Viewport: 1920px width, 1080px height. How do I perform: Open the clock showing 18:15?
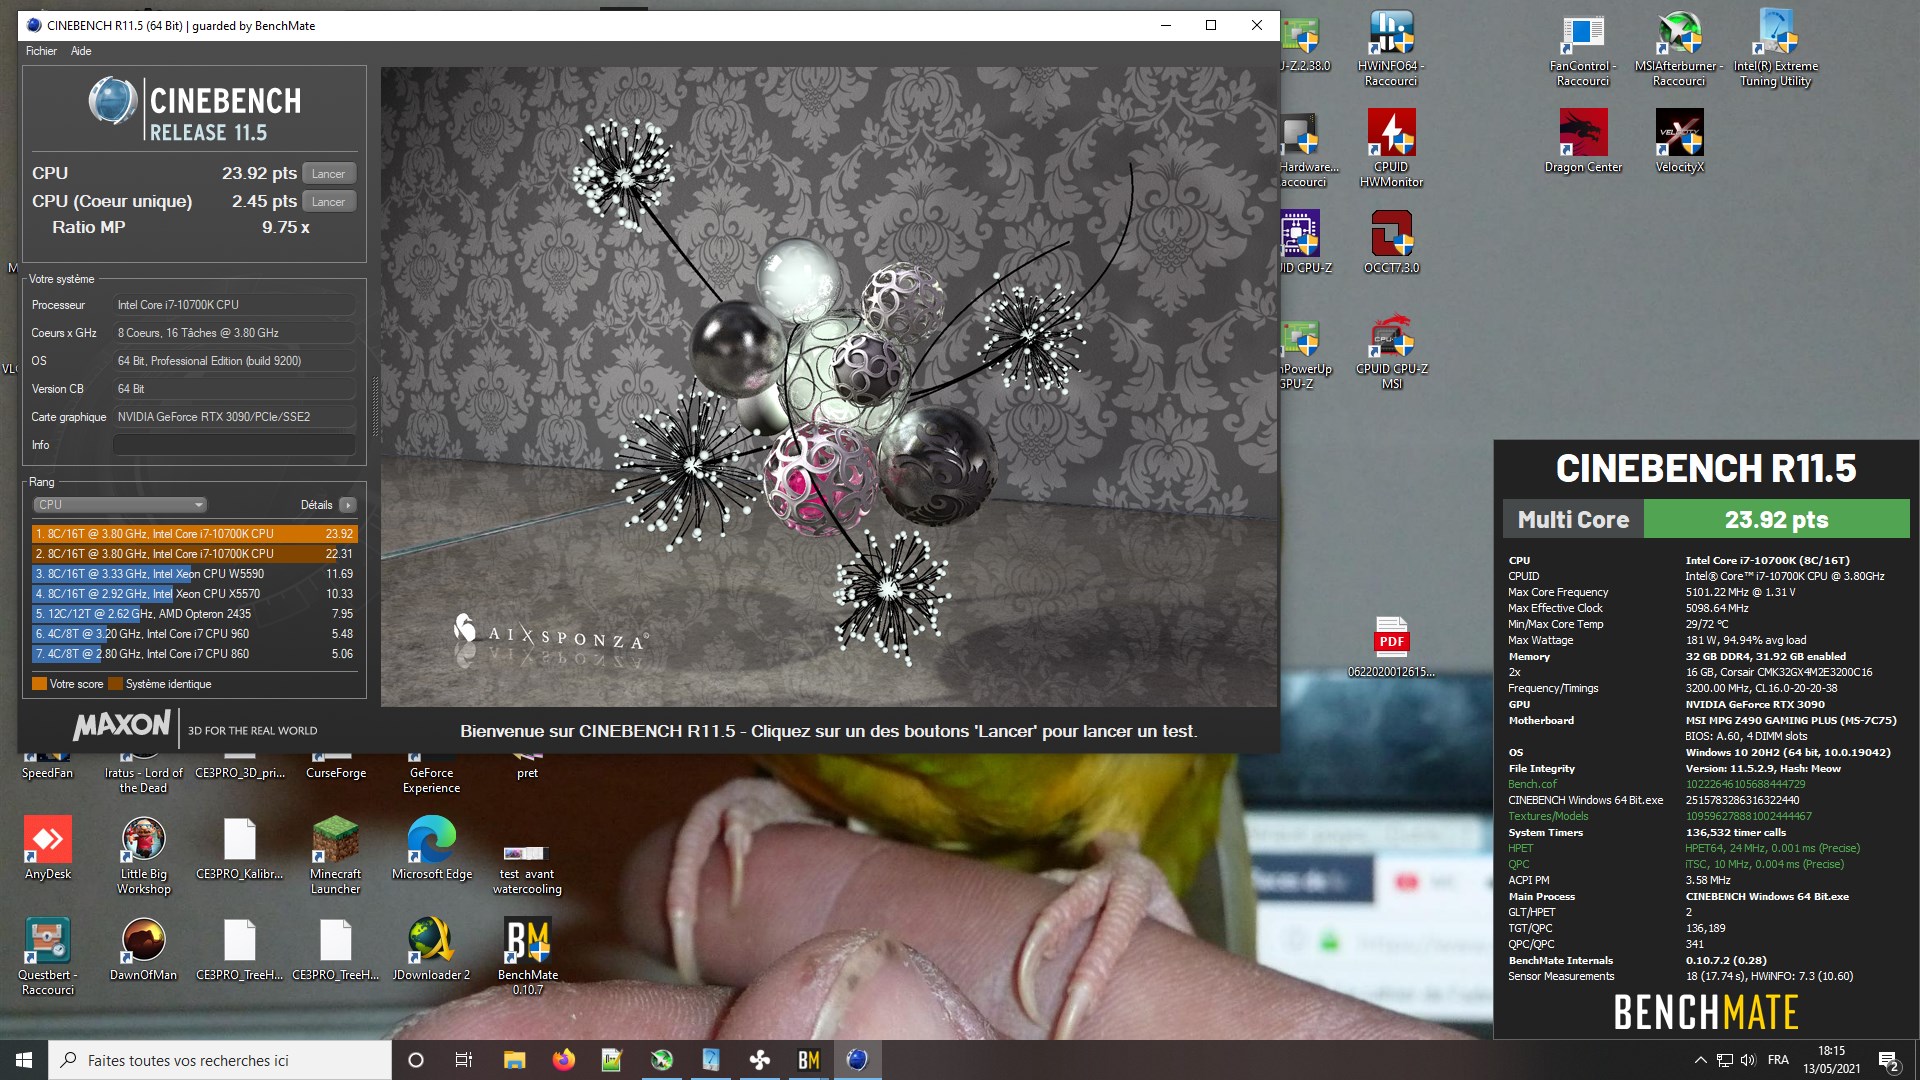coord(1831,1060)
